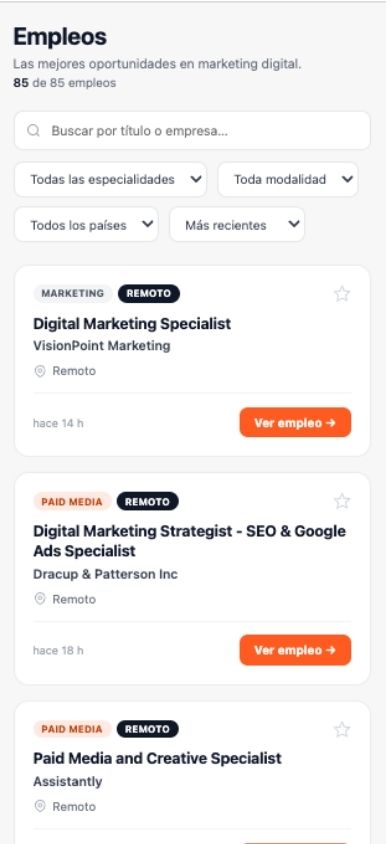
Task: Click REMOTO badge on first job card
Action: tap(148, 293)
